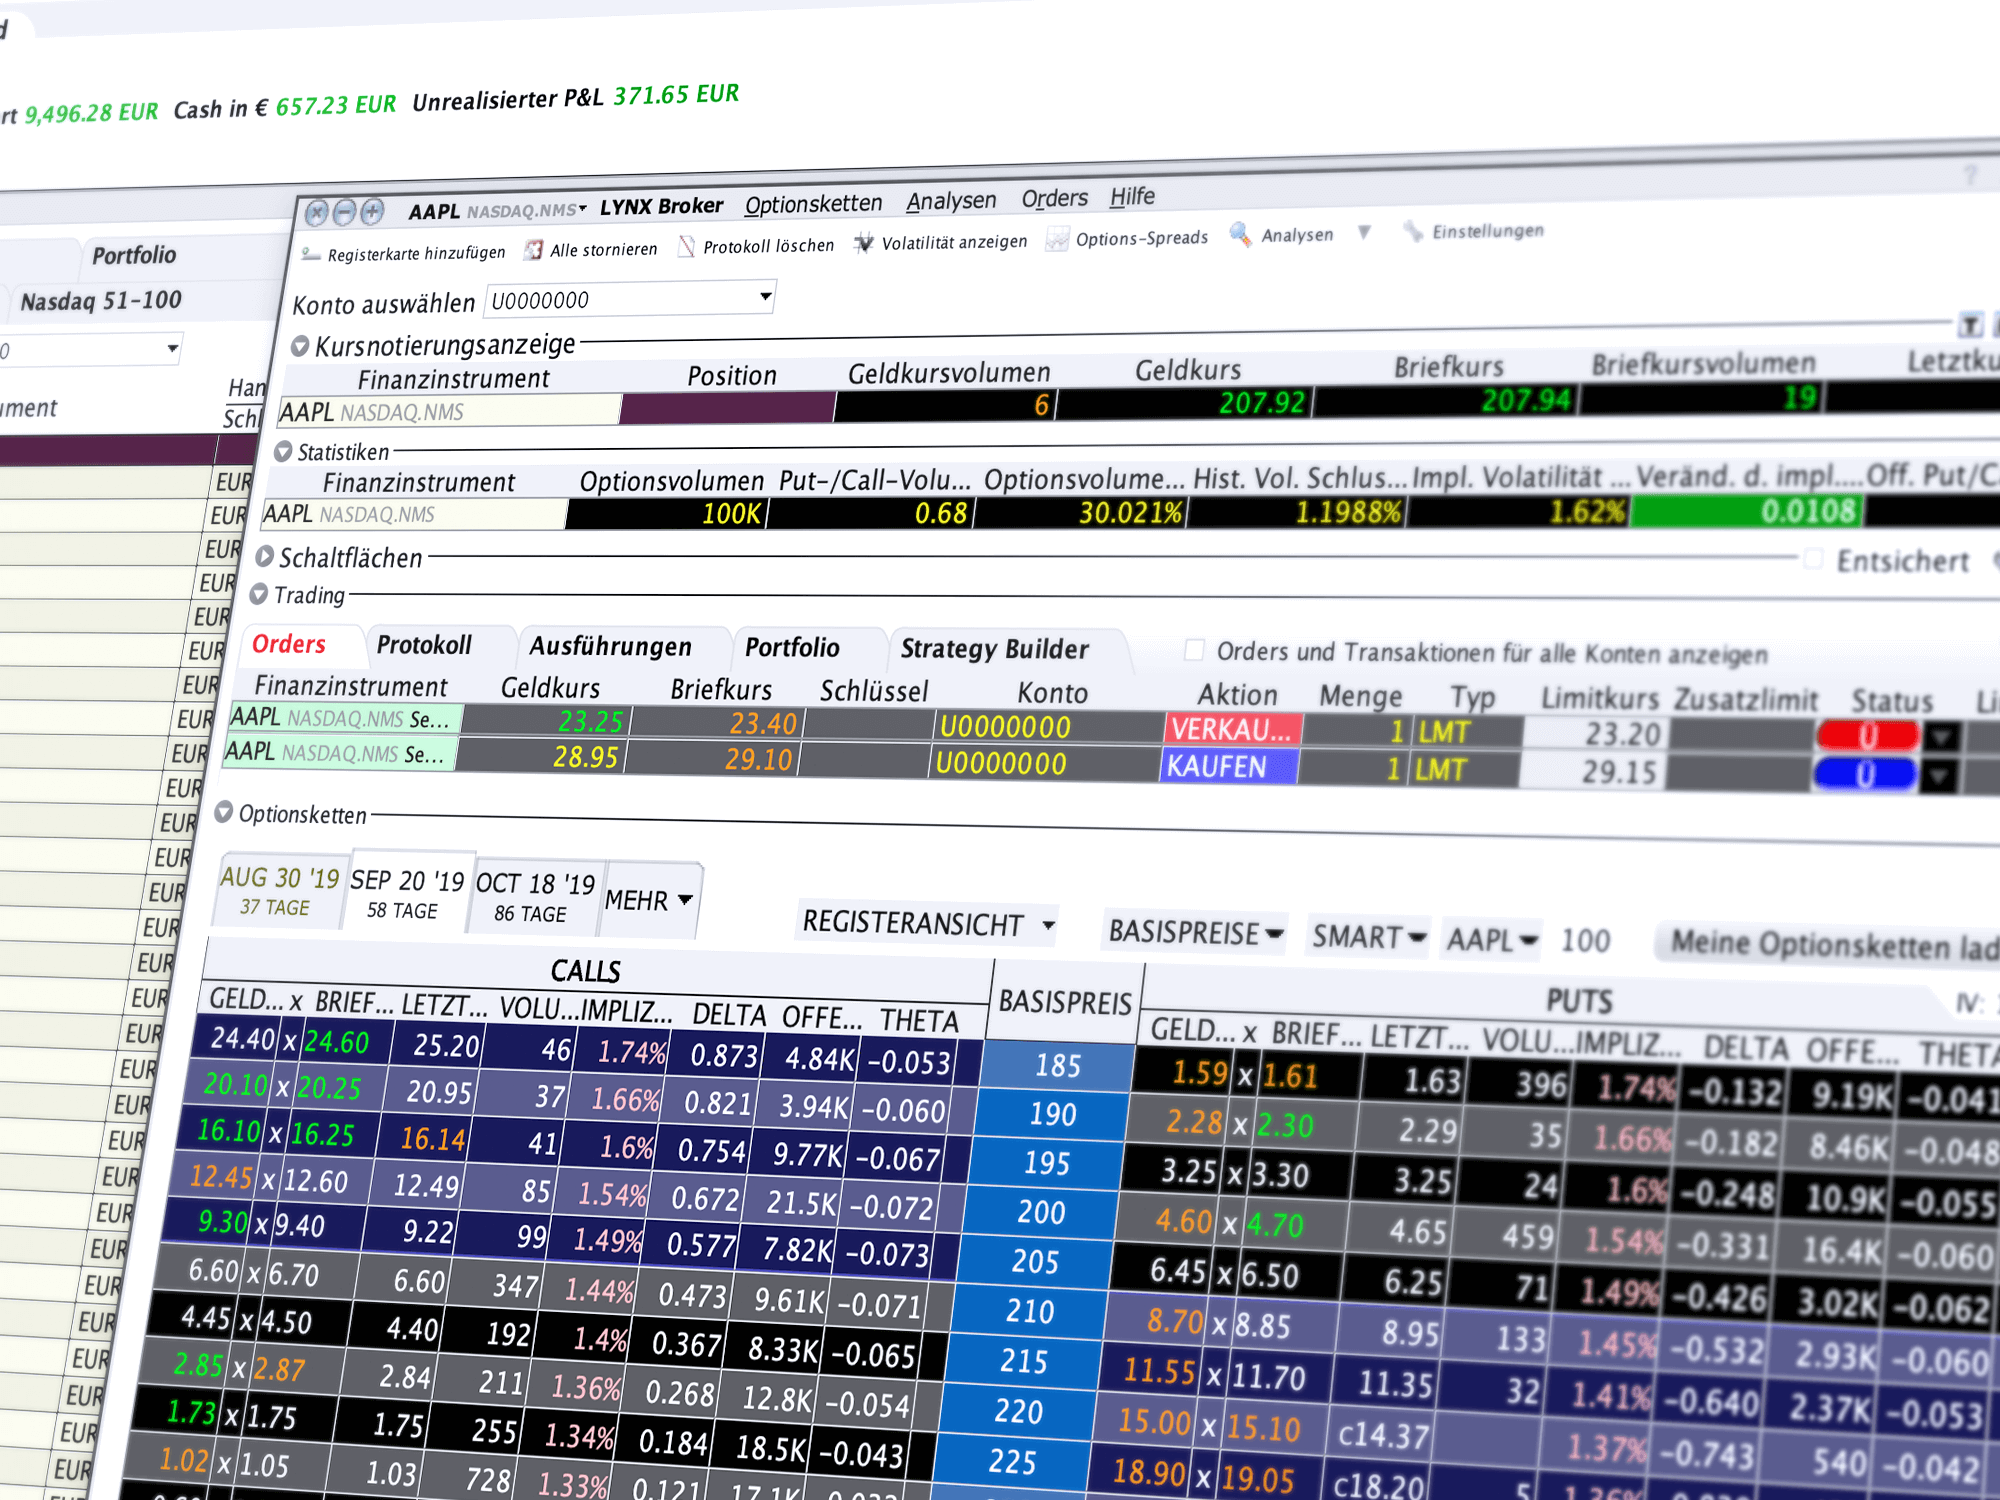
Task: Collapse the Statistiken section
Action: tap(284, 451)
